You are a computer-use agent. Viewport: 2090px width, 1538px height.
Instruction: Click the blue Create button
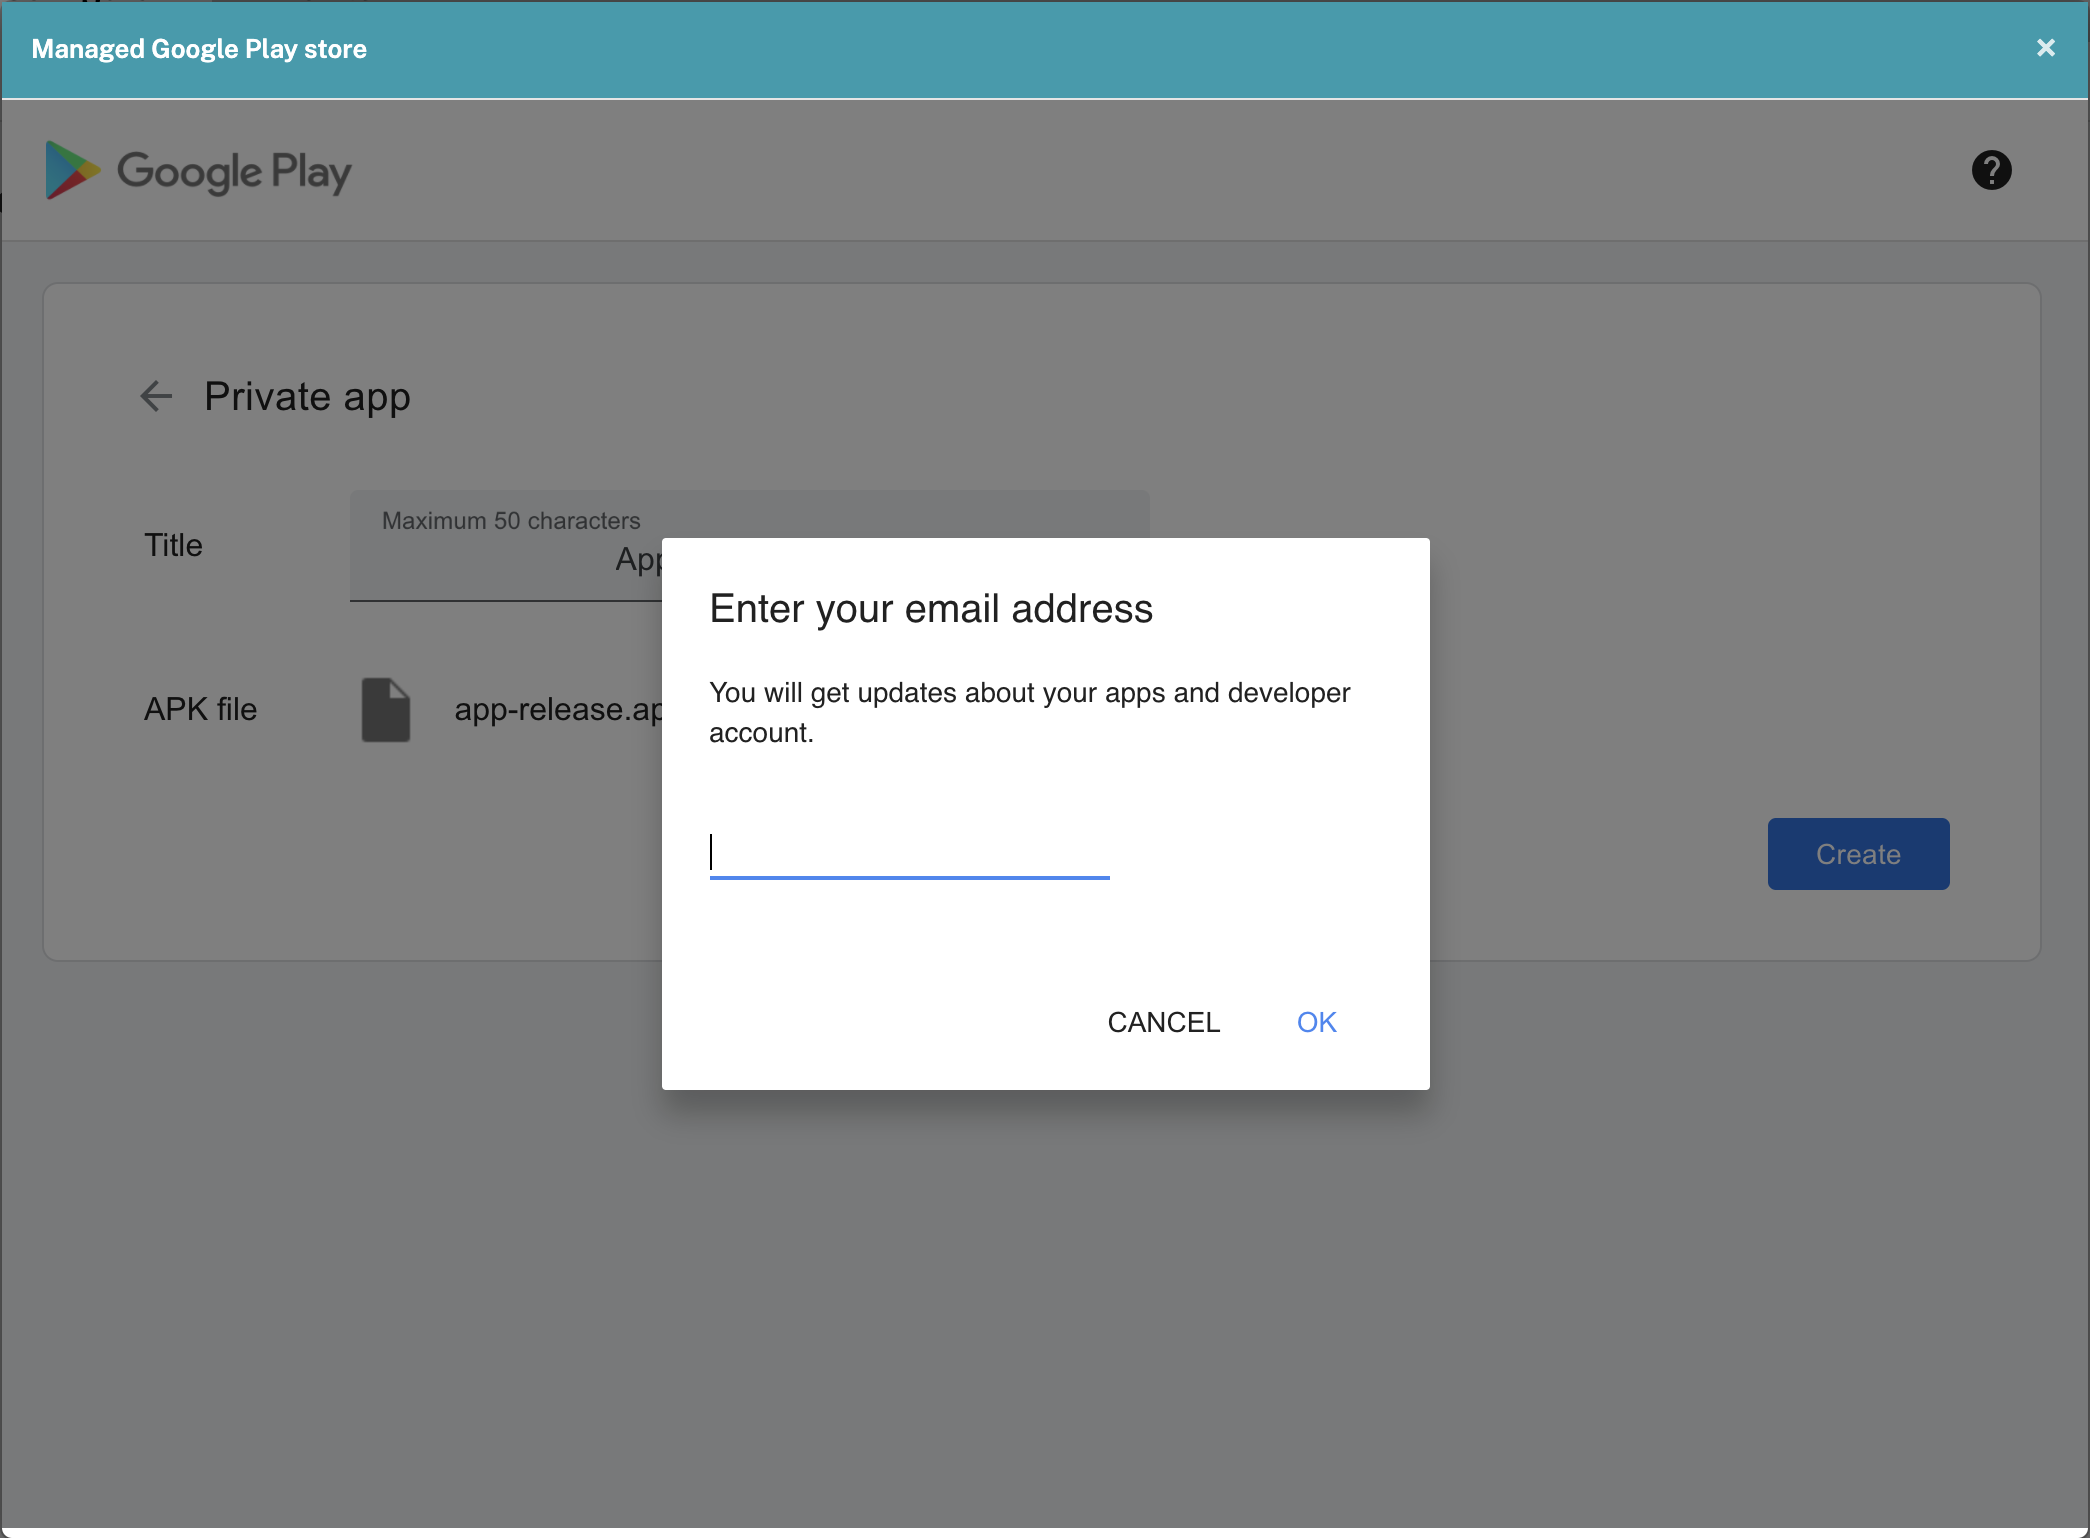coord(1857,854)
